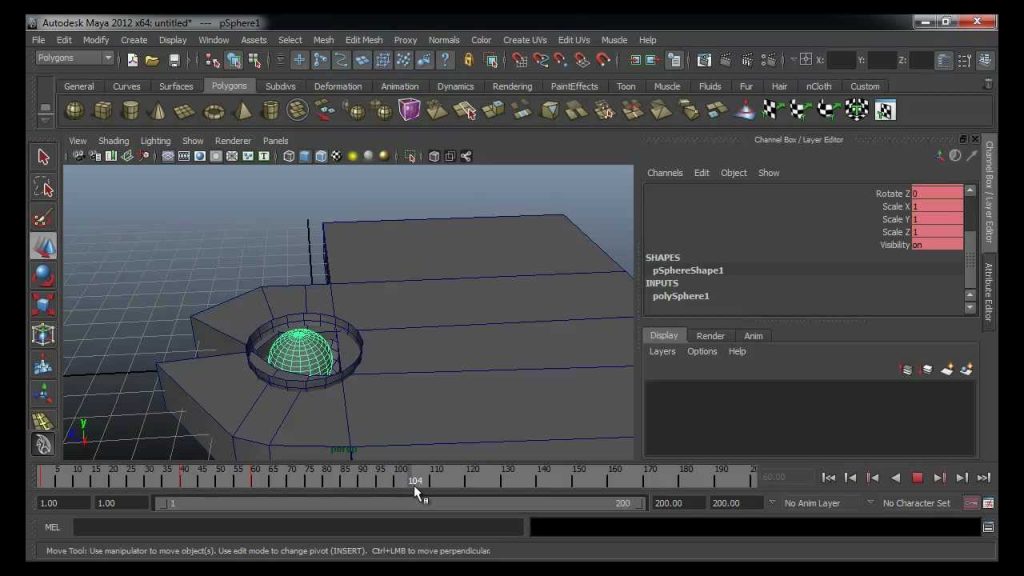Click the question mark snap icon

[445, 60]
